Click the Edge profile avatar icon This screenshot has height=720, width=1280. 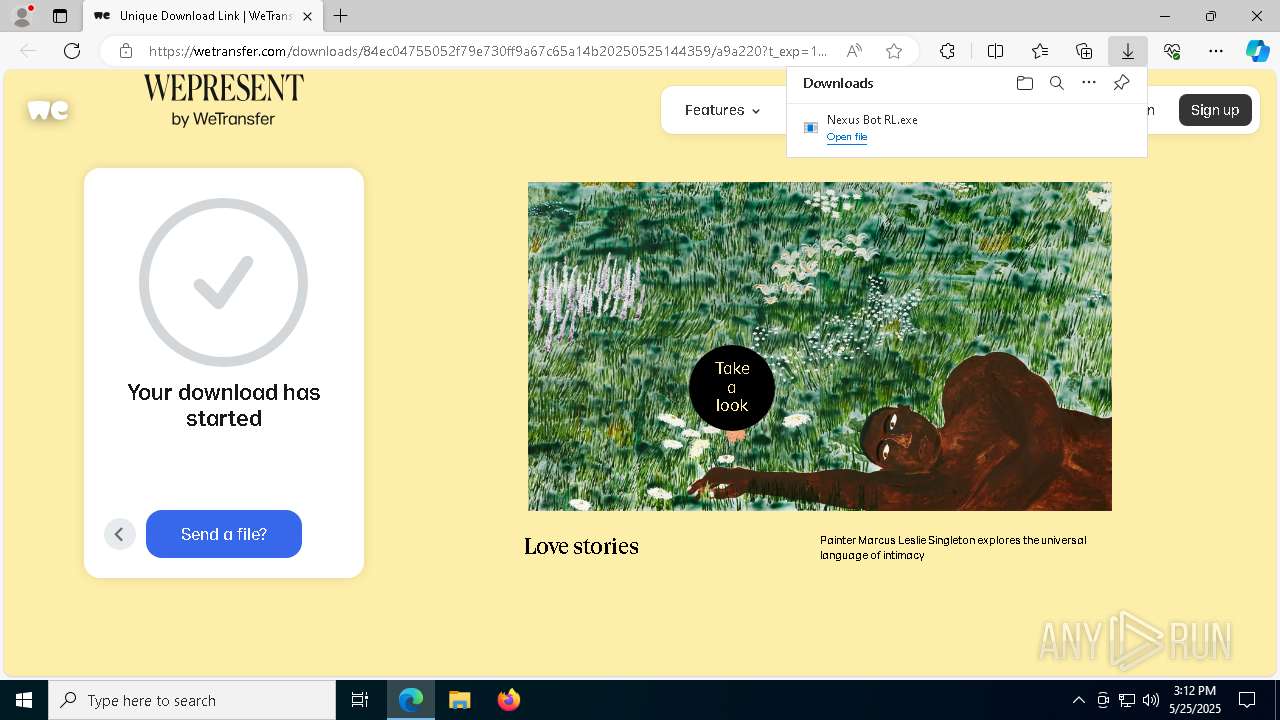click(x=21, y=16)
